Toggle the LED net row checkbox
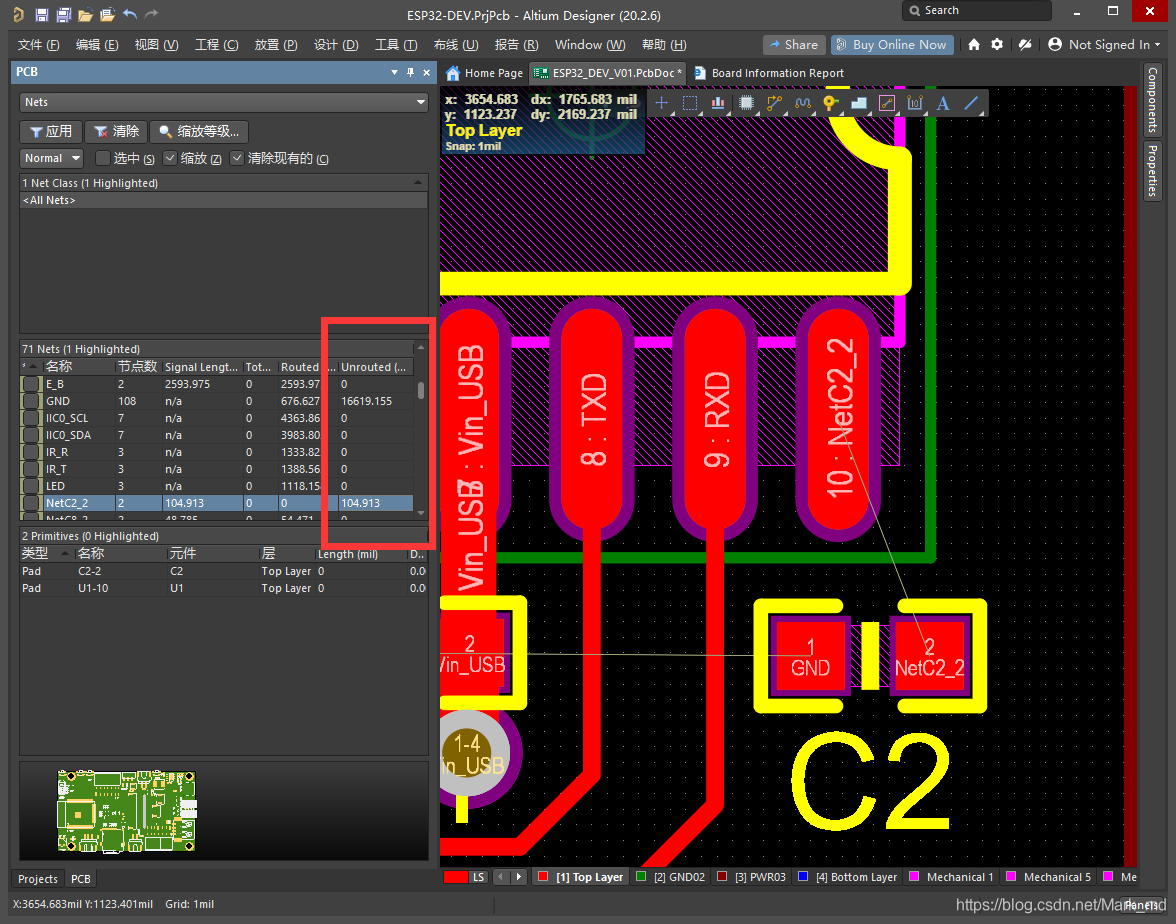The image size is (1176, 924). tap(31, 486)
